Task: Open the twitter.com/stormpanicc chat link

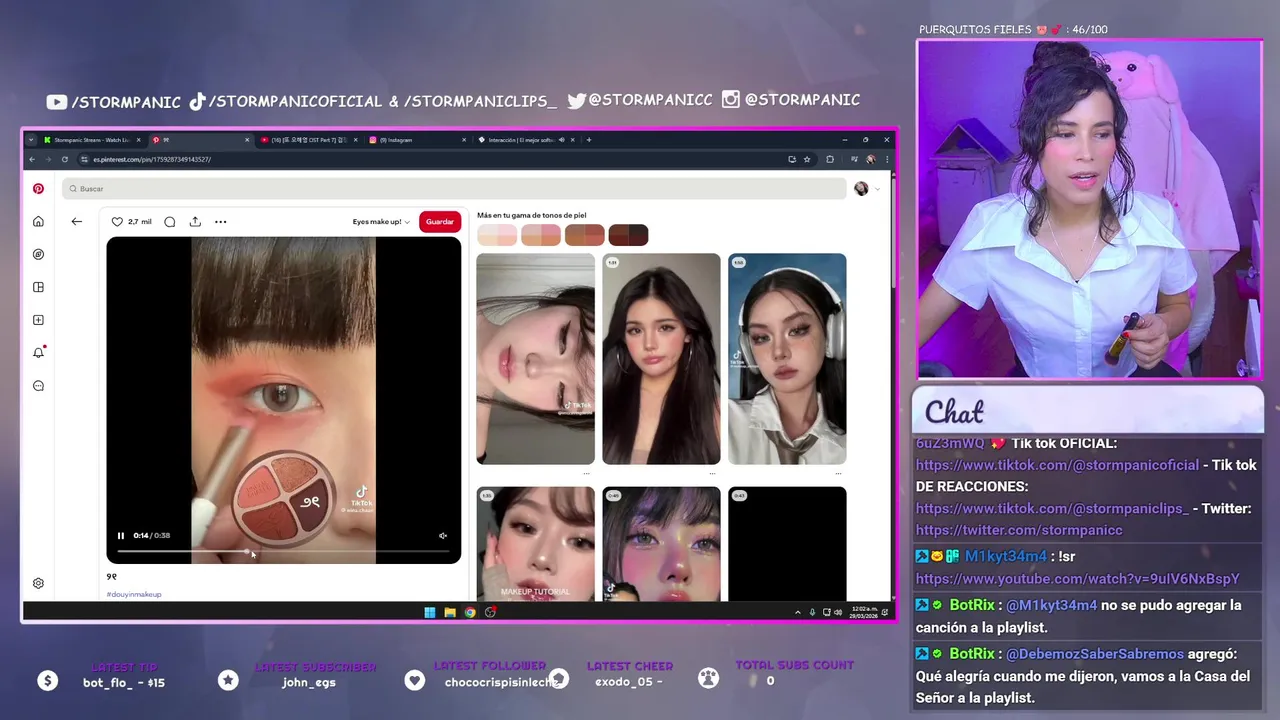Action: 1019,530
